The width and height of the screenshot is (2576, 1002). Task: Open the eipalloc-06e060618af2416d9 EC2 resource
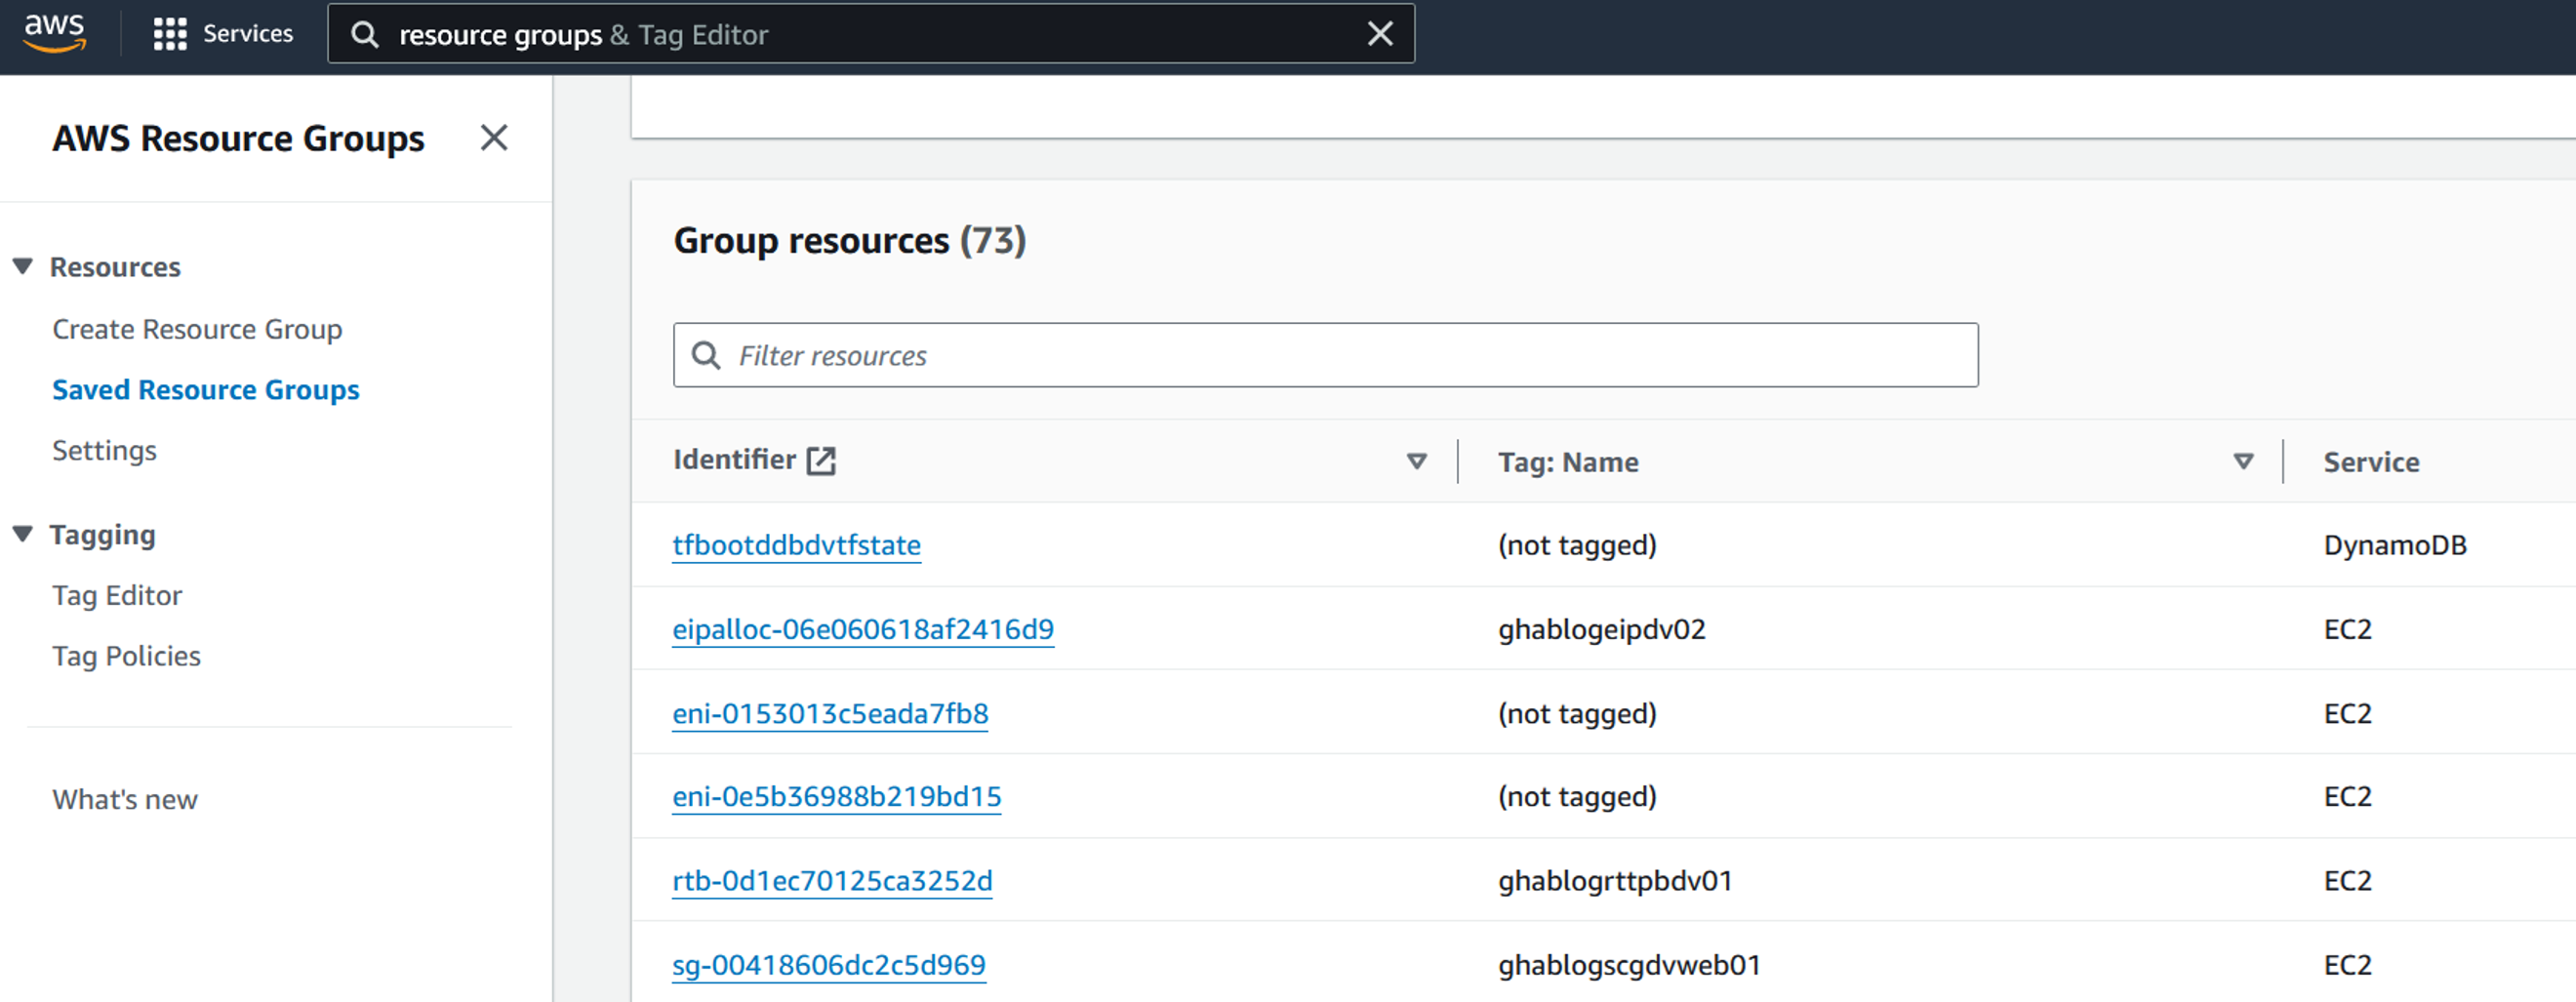[x=863, y=629]
